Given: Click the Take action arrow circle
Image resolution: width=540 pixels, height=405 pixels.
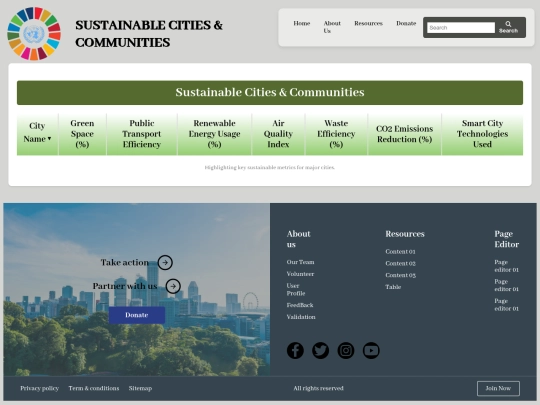Looking at the screenshot, I should click(x=165, y=262).
